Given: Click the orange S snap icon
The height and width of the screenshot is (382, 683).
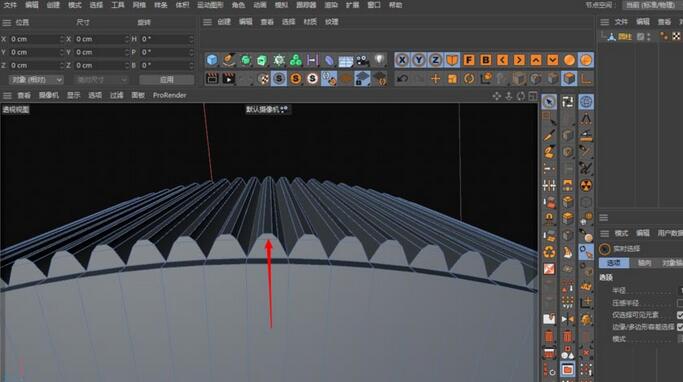Looking at the screenshot, I should tap(296, 78).
